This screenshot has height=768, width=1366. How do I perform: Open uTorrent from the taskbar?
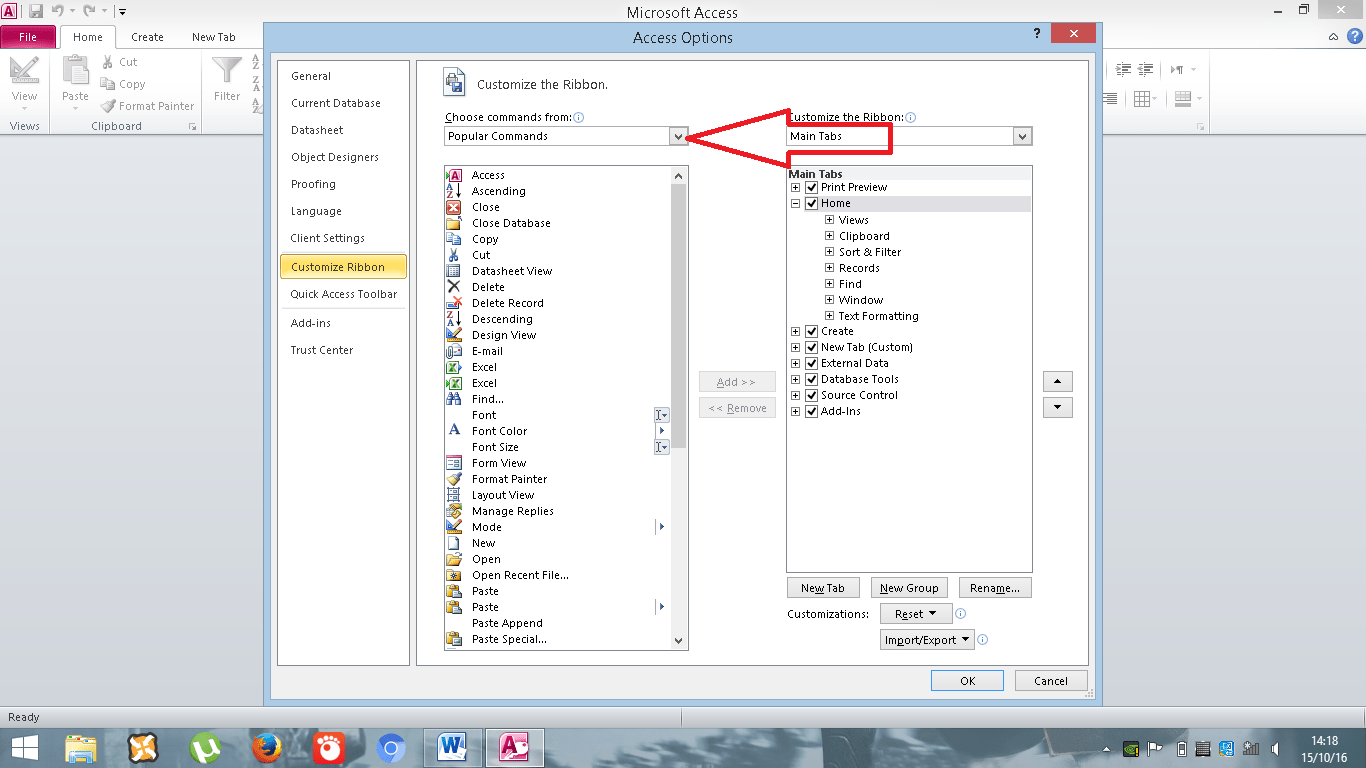pos(205,747)
